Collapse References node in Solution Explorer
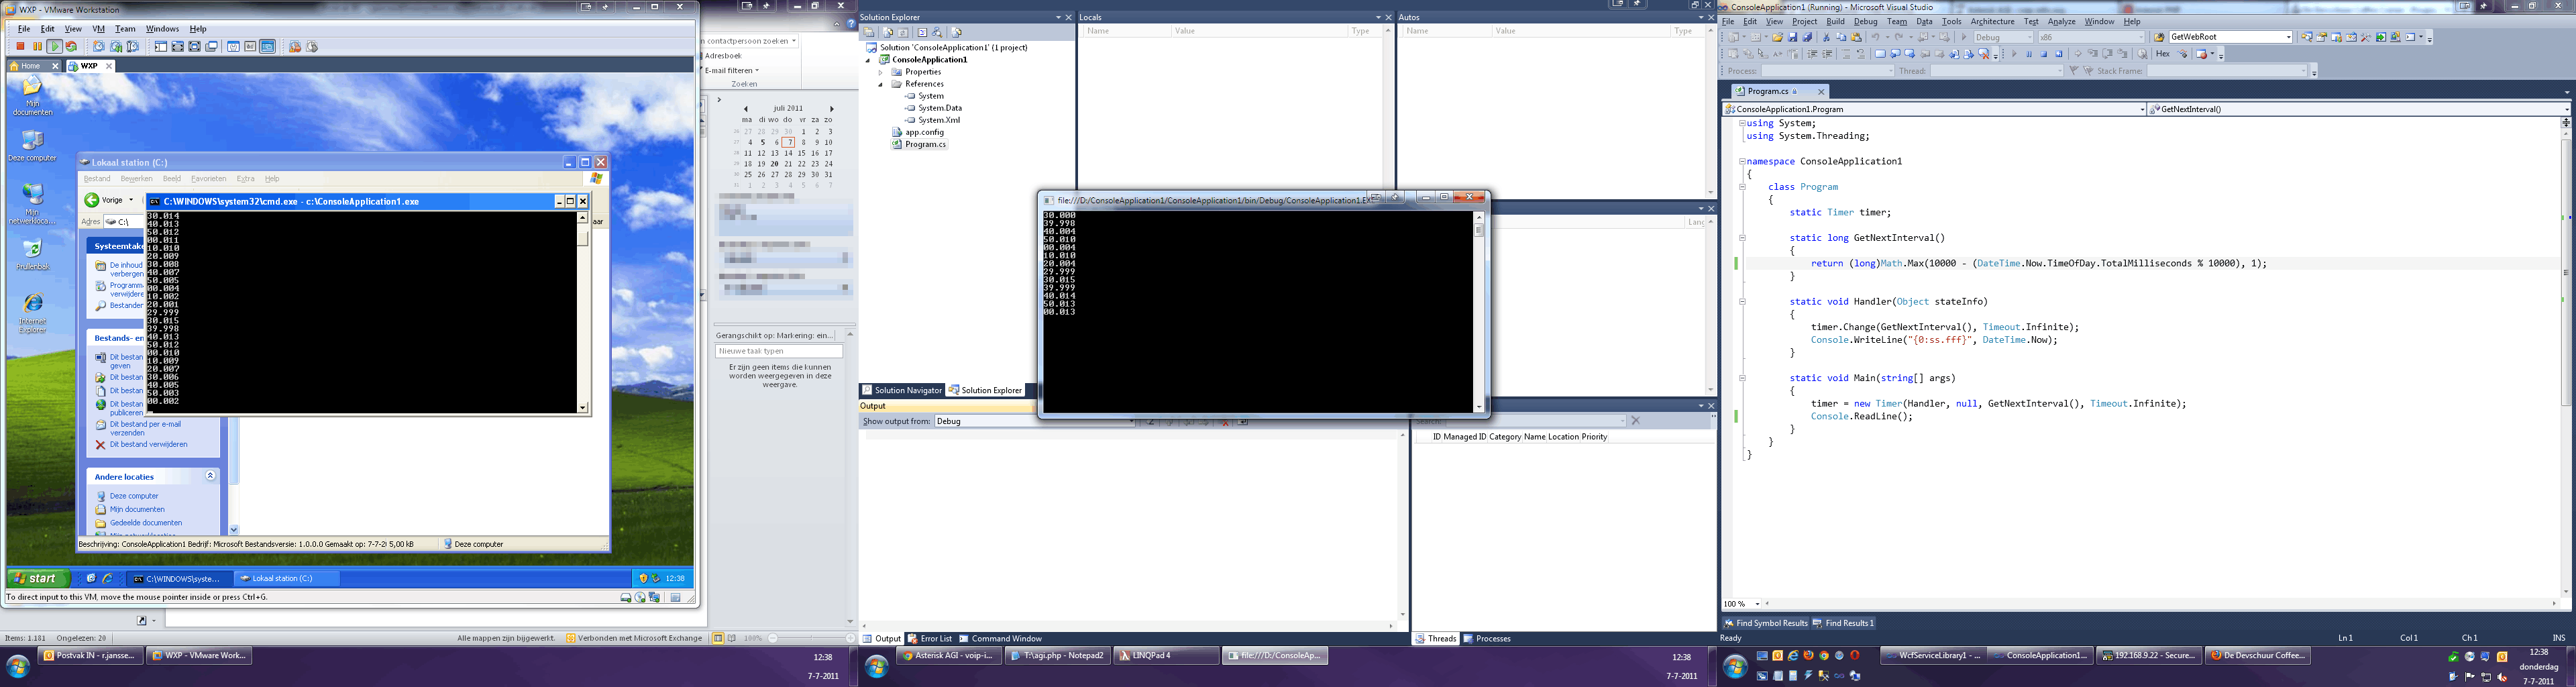The height and width of the screenshot is (687, 2576). pos(880,85)
